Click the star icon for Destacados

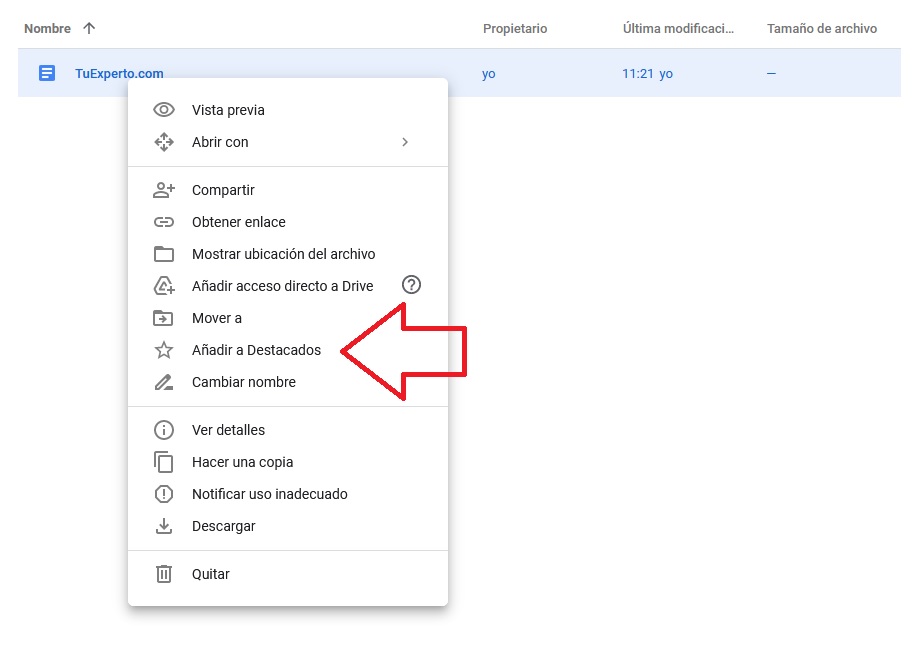[164, 350]
